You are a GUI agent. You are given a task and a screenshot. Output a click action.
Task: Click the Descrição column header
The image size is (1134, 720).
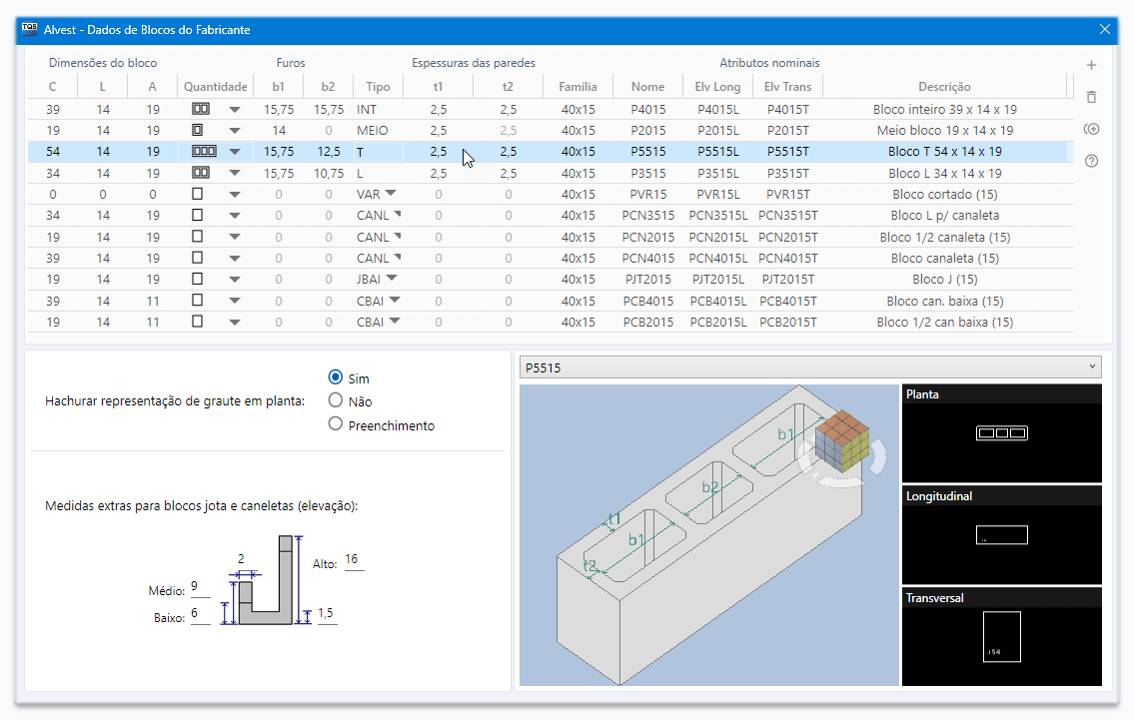[944, 87]
